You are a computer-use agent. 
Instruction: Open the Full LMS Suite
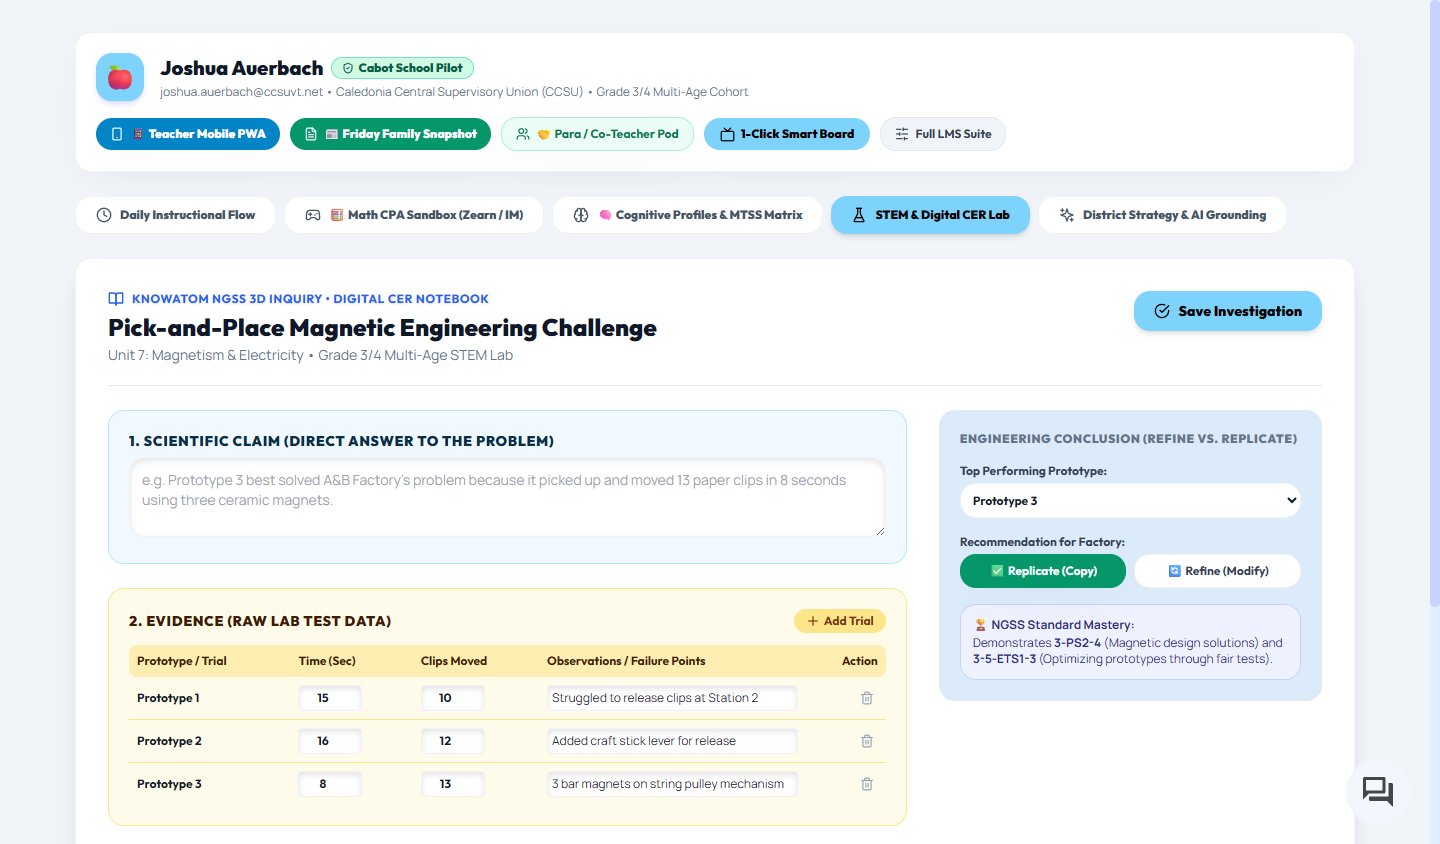click(943, 134)
